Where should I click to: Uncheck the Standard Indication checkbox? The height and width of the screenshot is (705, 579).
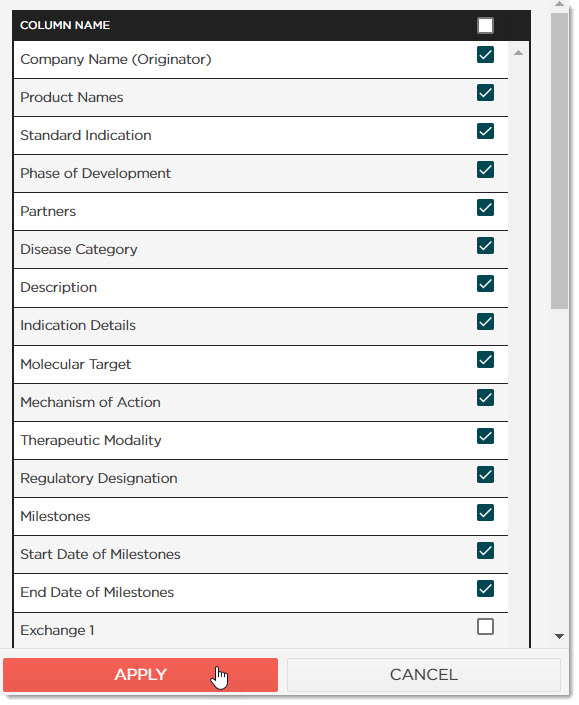tap(485, 131)
